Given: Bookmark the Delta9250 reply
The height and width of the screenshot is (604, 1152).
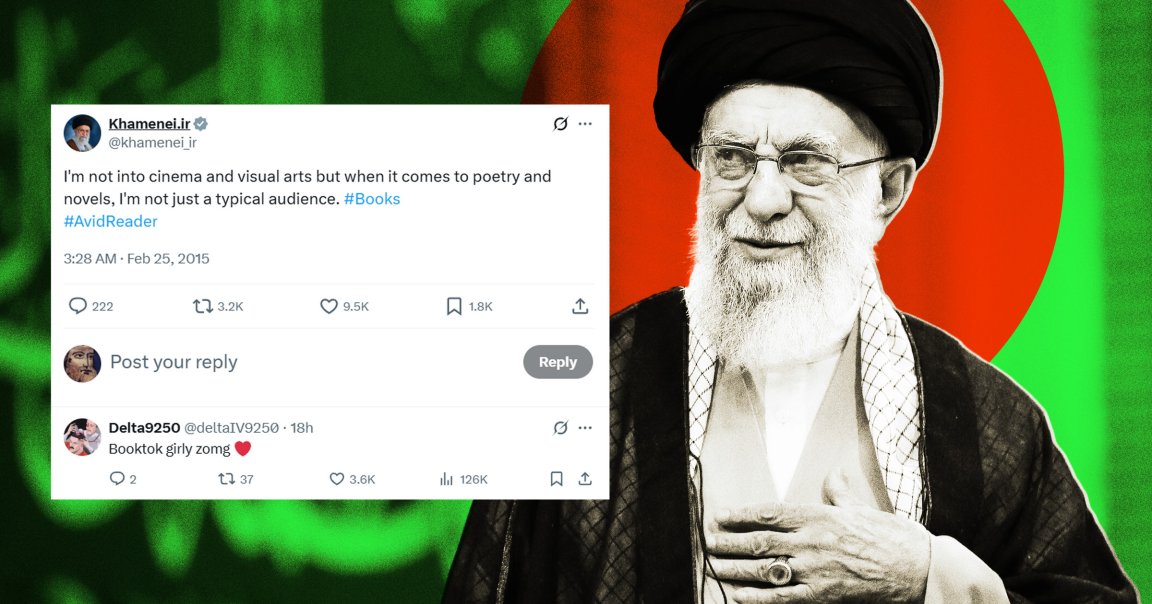Looking at the screenshot, I should tap(556, 479).
